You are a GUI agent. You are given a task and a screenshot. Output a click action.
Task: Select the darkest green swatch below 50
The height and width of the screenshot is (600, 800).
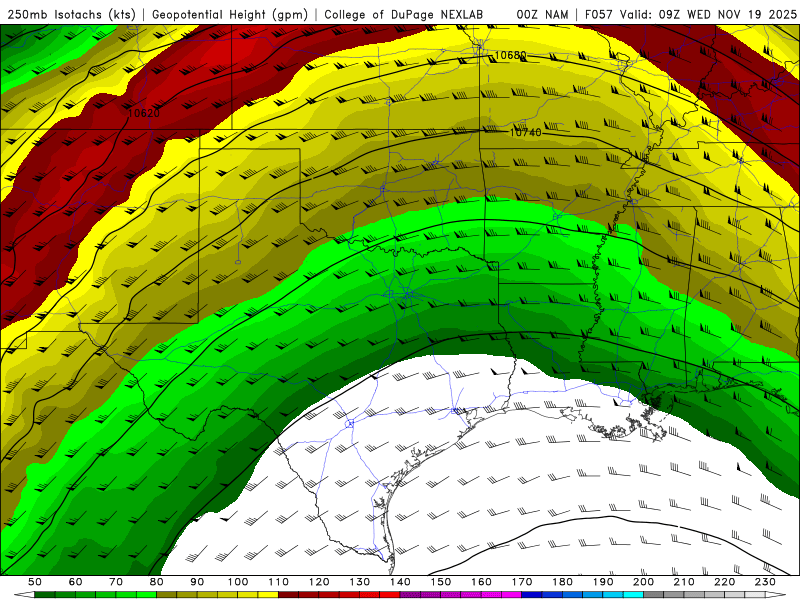point(44,595)
